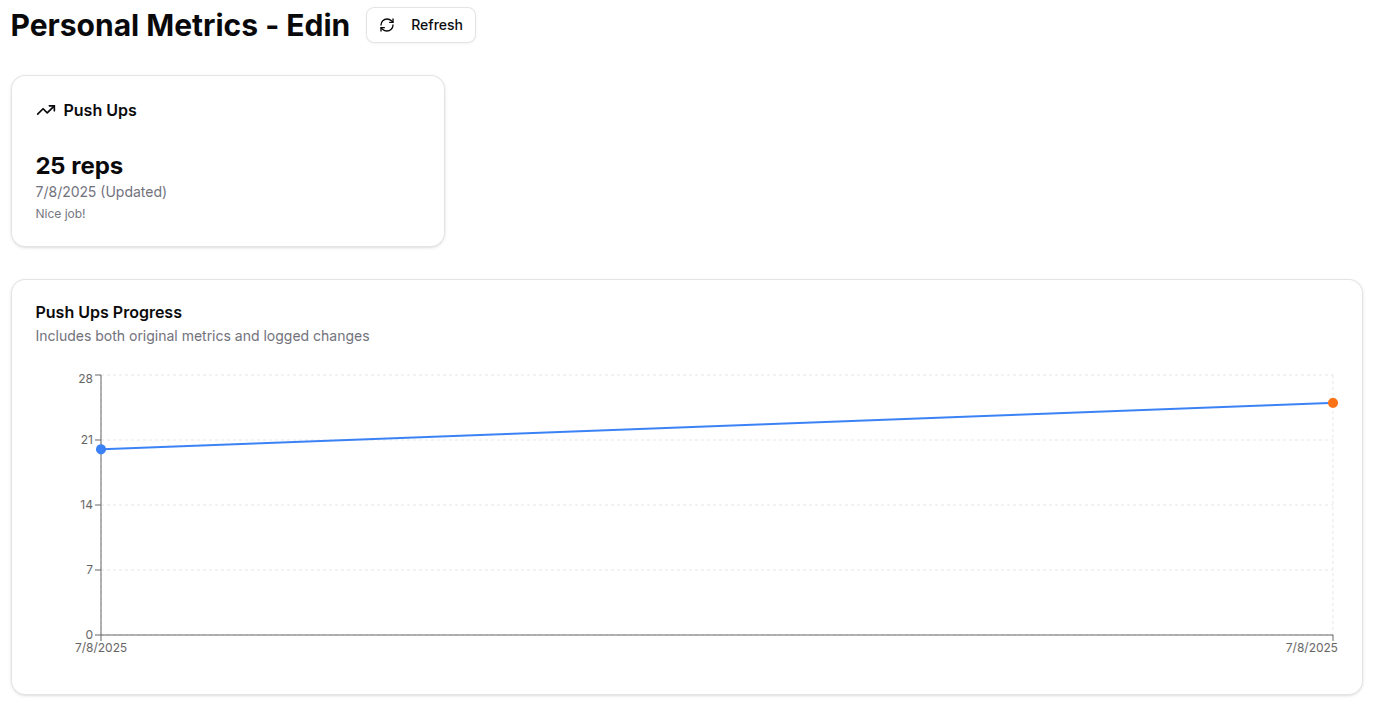
Task: Click the Personal Metrics - Edin heading
Action: tap(180, 25)
